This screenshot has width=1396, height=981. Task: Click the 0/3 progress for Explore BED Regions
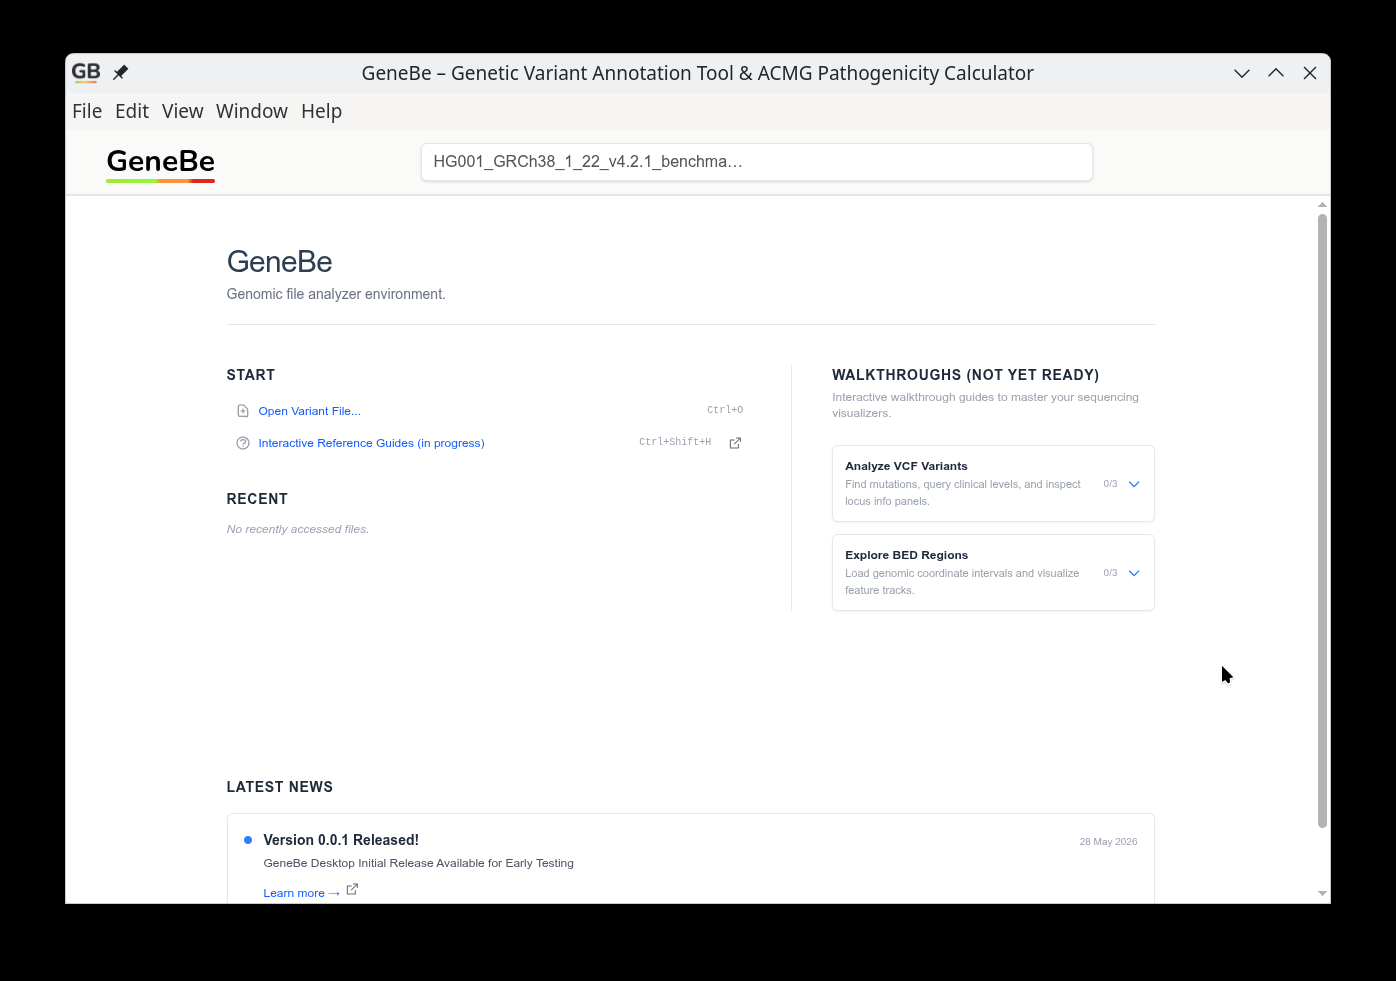coord(1110,573)
